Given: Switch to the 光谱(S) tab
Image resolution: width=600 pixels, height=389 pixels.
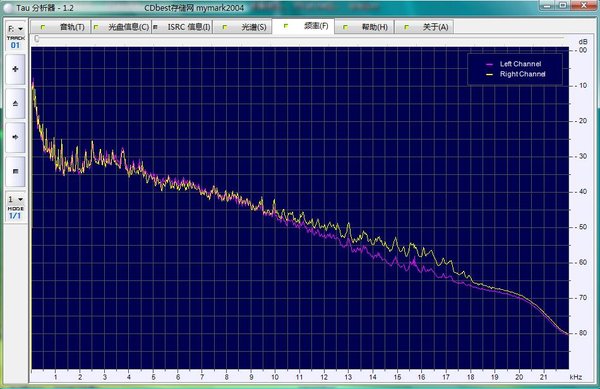Looking at the screenshot, I should pos(243,27).
